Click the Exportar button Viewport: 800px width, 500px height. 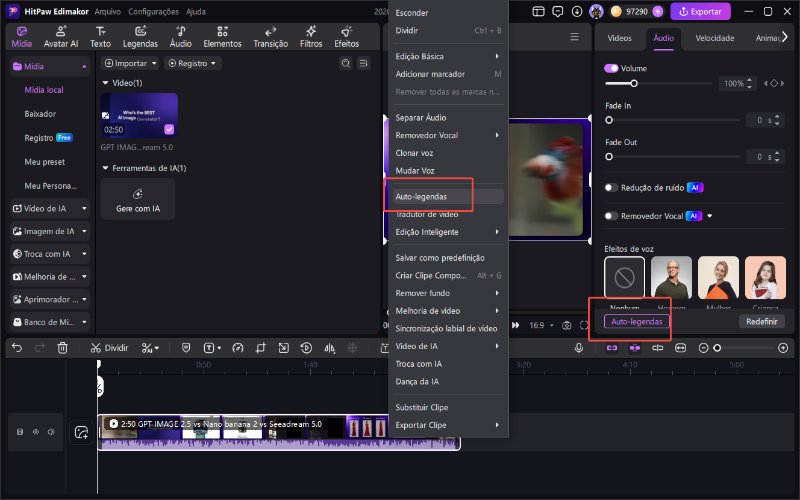pos(701,11)
